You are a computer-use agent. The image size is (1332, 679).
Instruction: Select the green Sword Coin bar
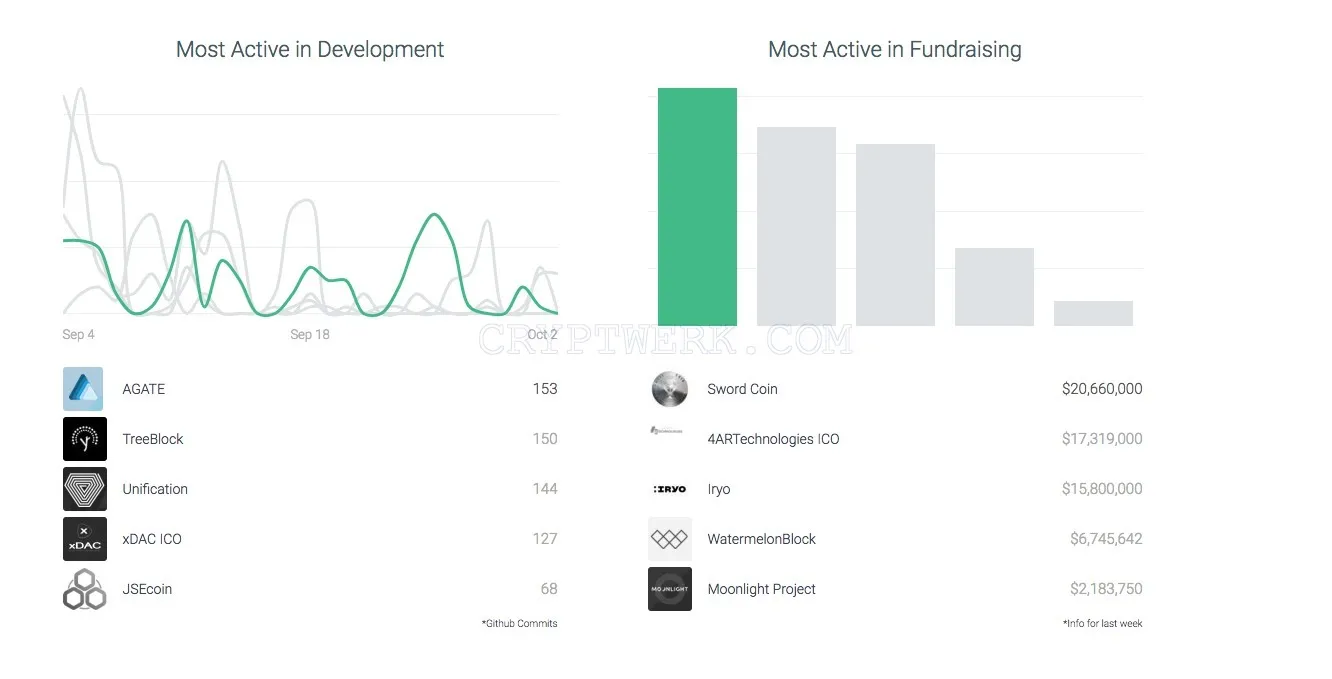click(x=697, y=207)
